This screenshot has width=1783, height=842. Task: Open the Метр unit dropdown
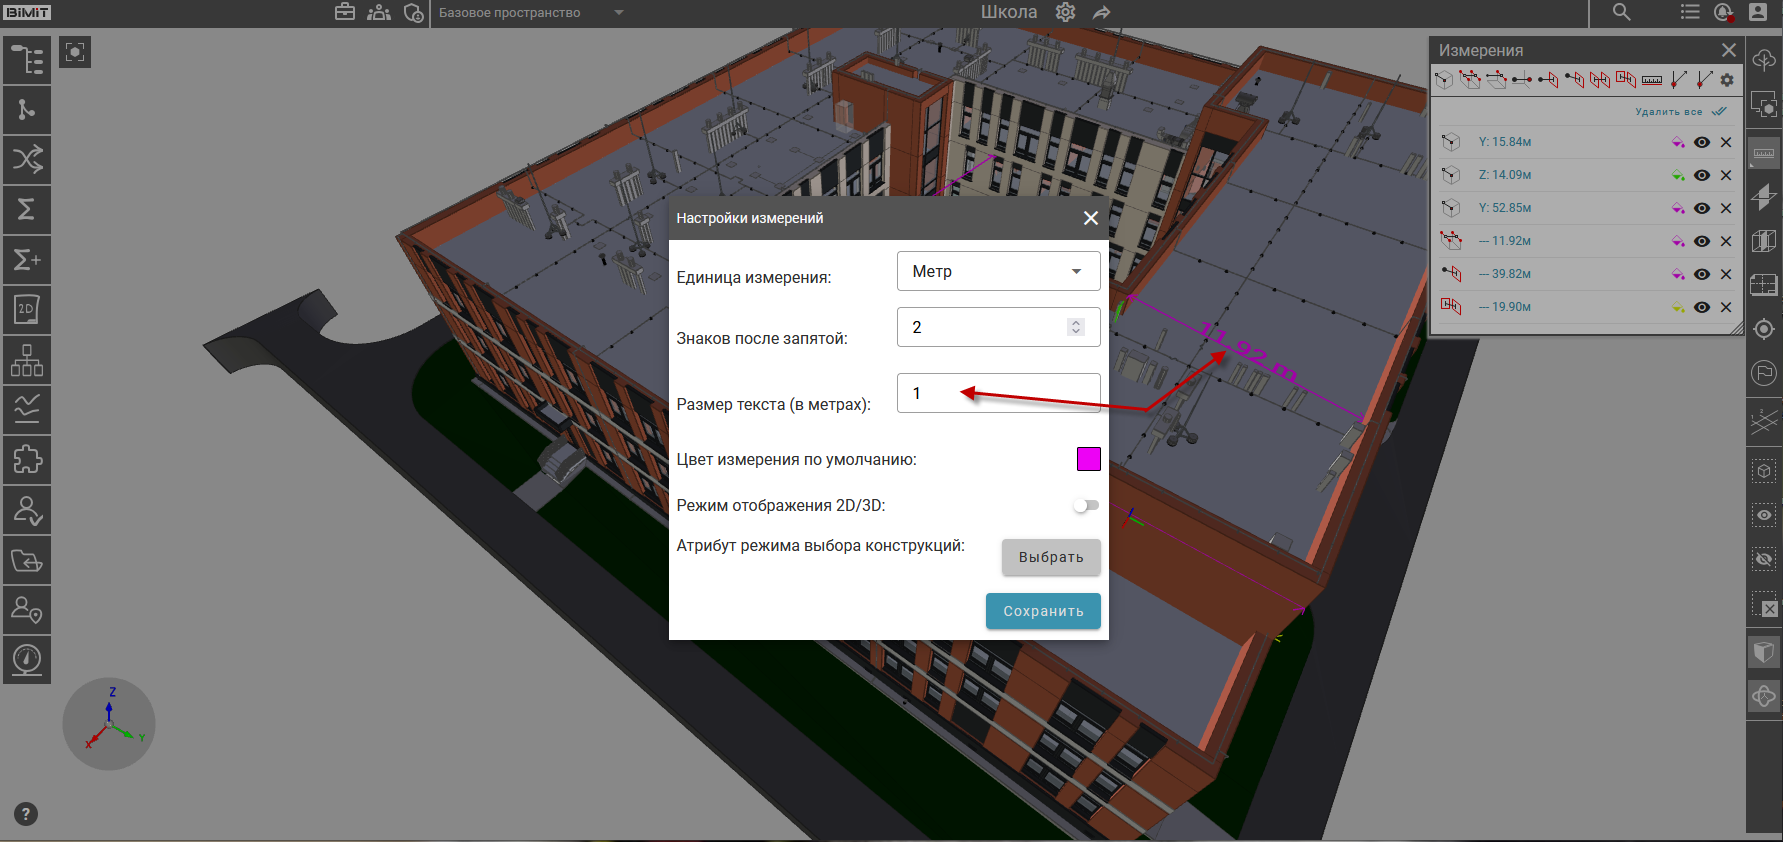[x=998, y=271]
